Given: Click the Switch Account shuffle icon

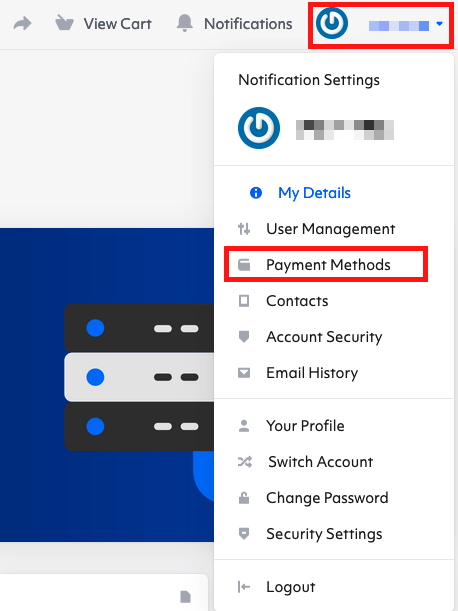Looking at the screenshot, I should pos(245,462).
